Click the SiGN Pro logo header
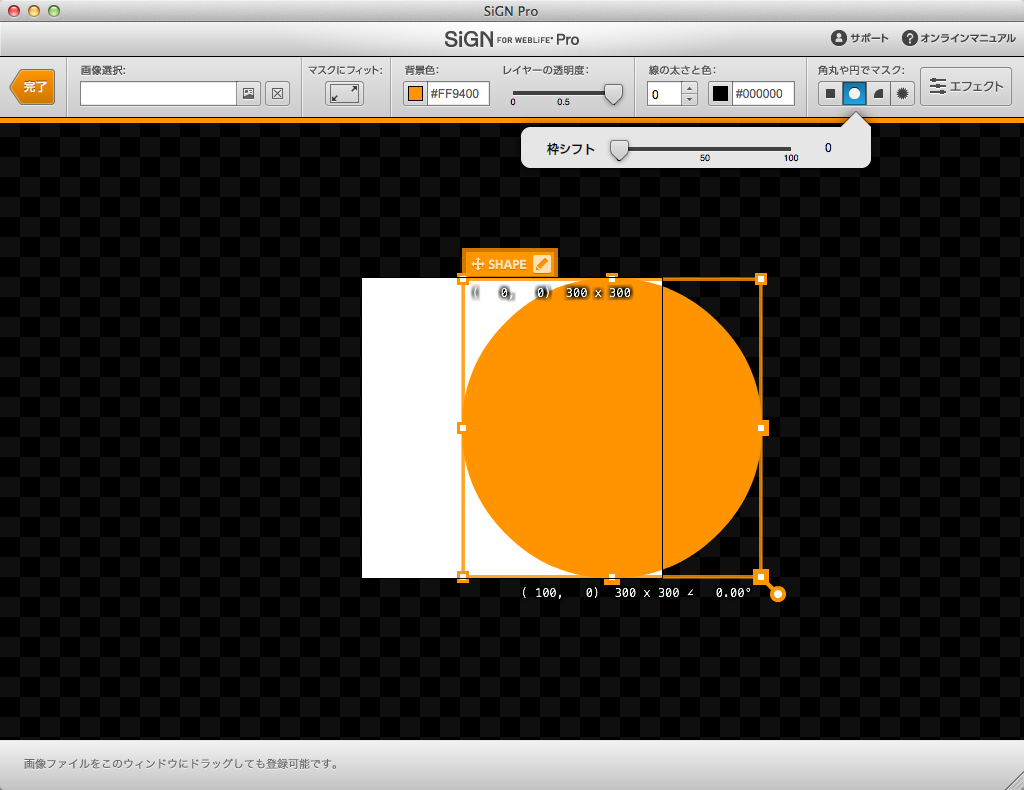The width and height of the screenshot is (1024, 790). pos(511,39)
